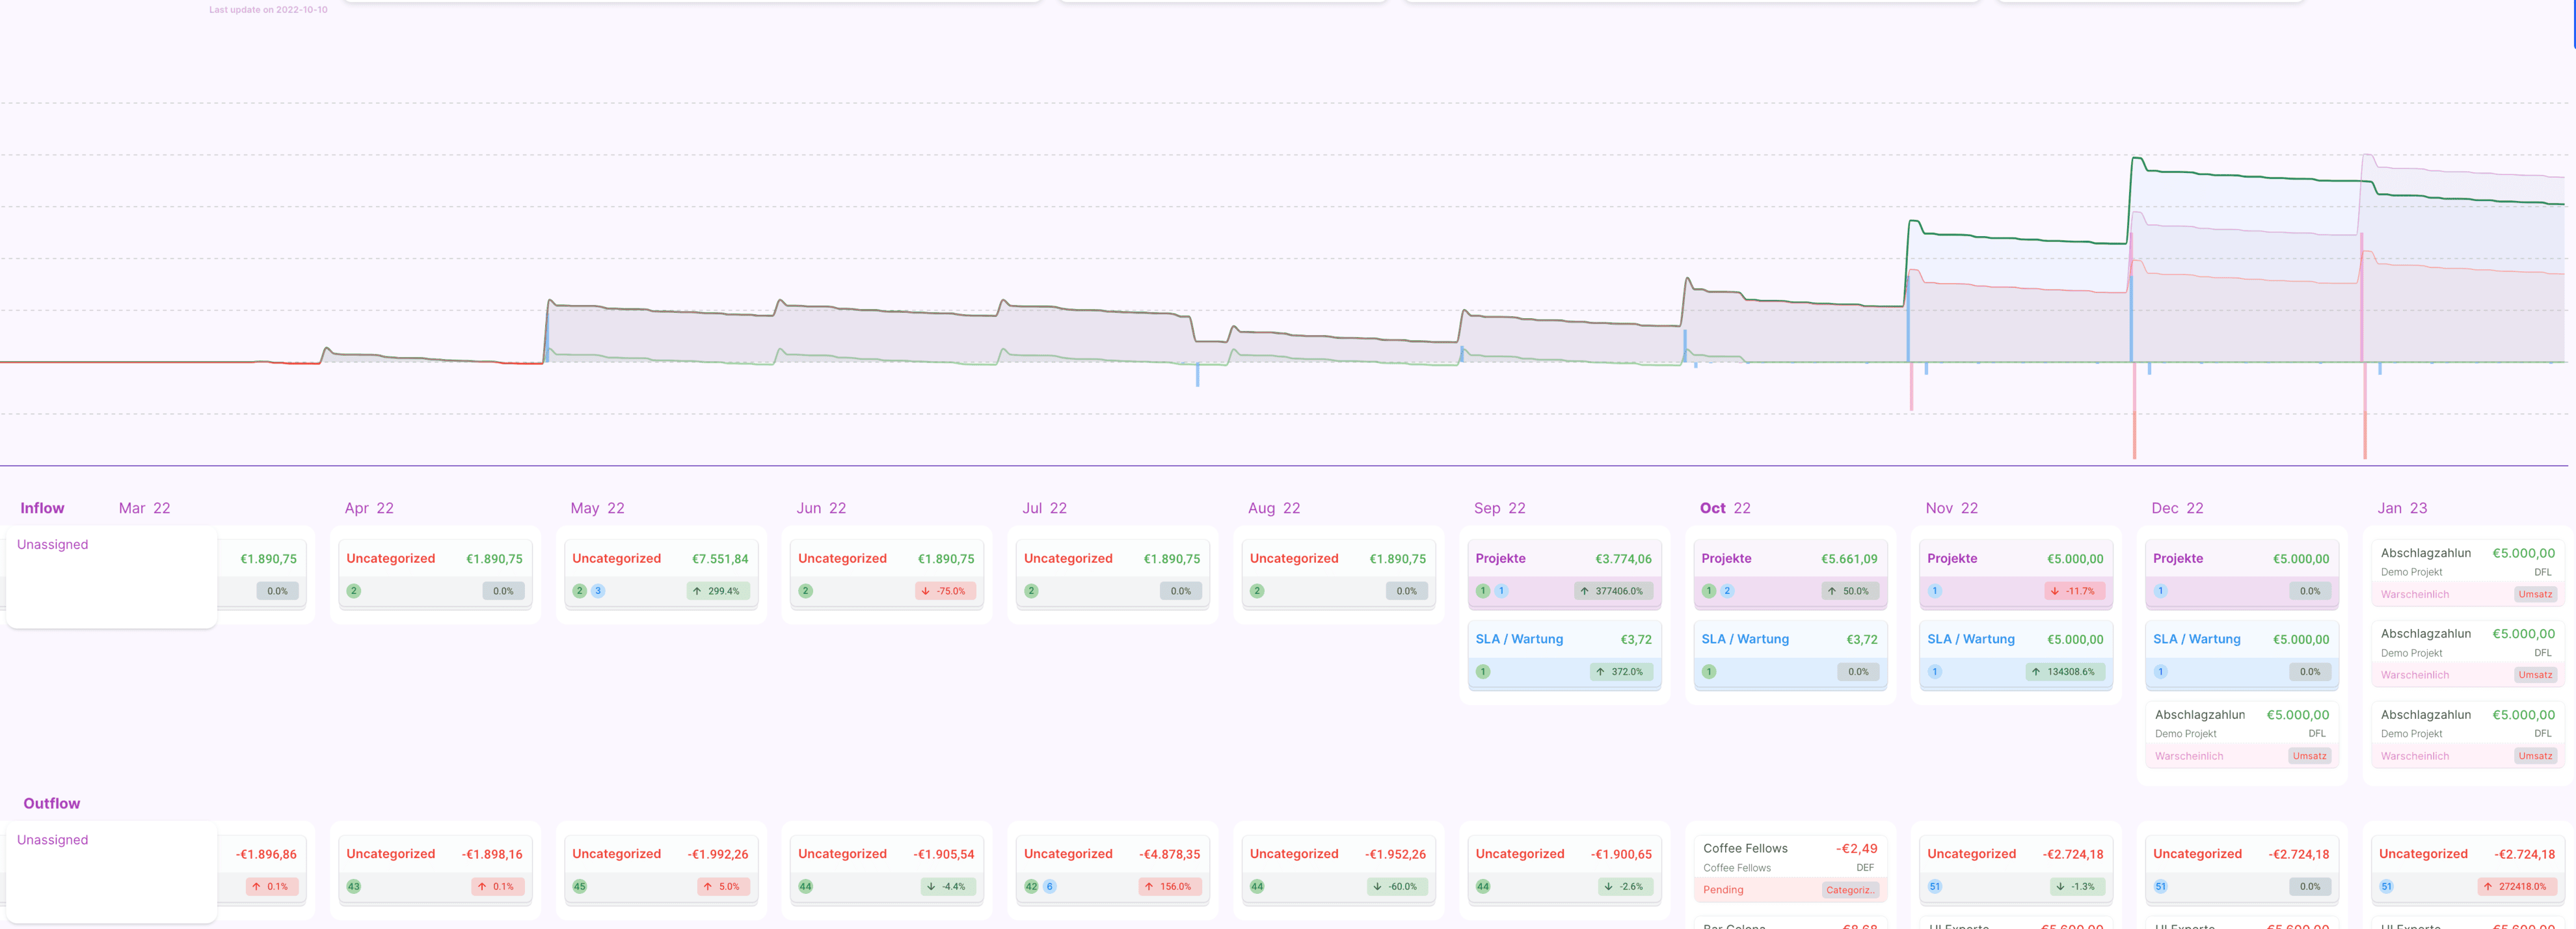Click the Unassigned label in Outflow section
Viewport: 2576px width, 929px height.
[53, 840]
